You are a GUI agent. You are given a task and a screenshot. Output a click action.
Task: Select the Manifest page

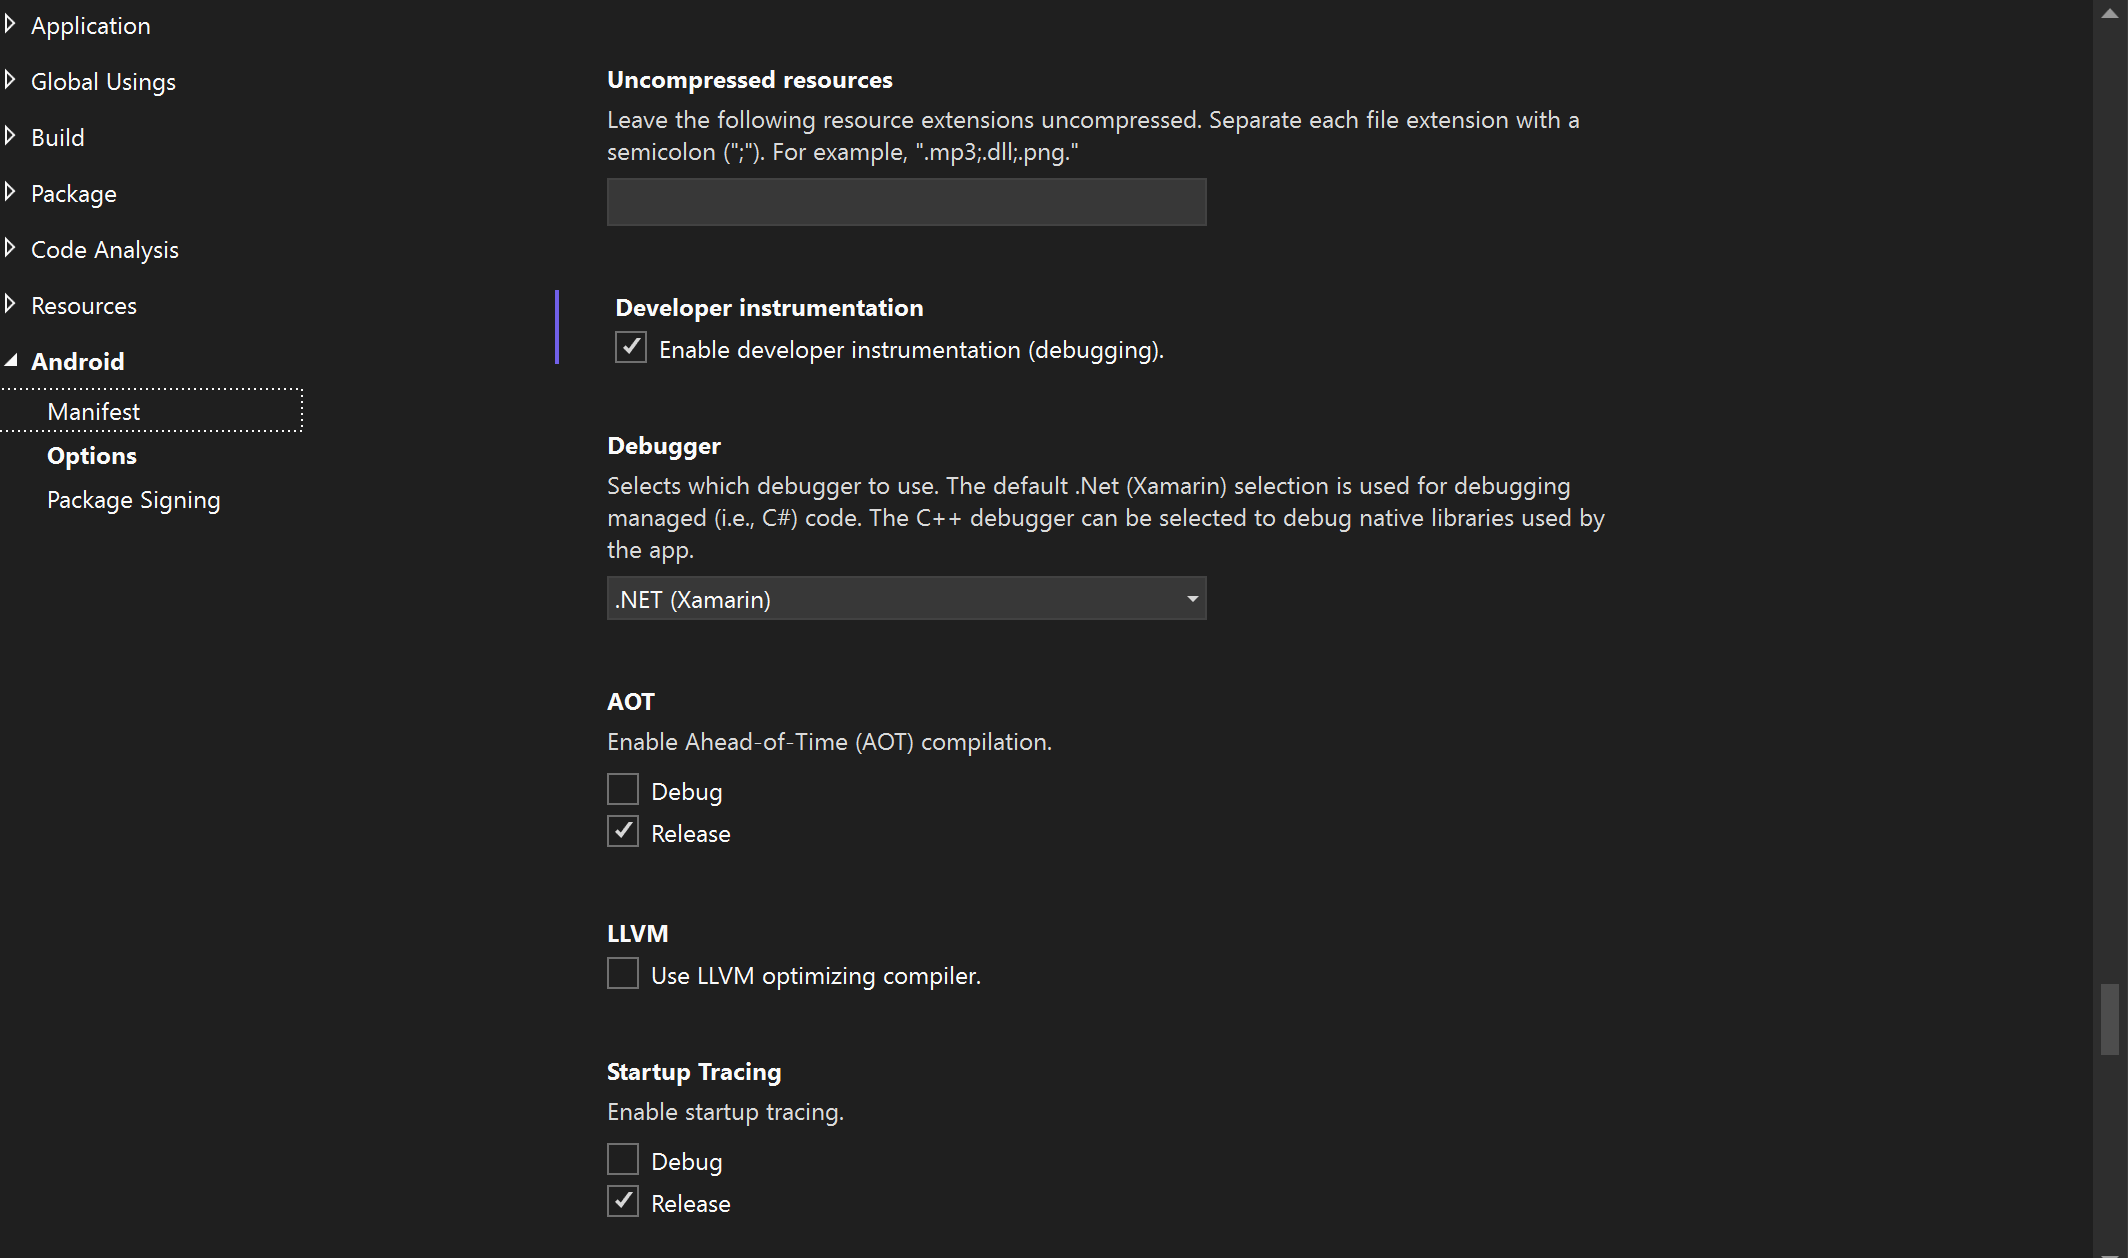pyautogui.click(x=93, y=411)
